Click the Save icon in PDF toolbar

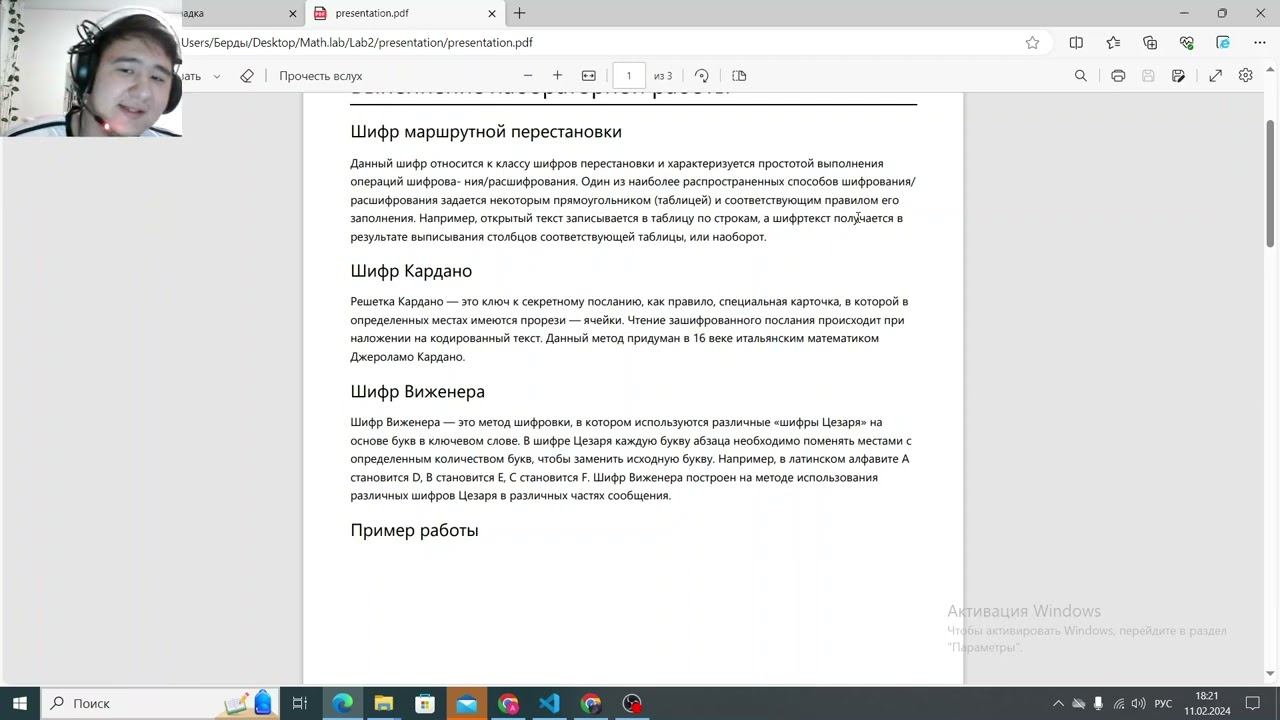pyautogui.click(x=1148, y=76)
